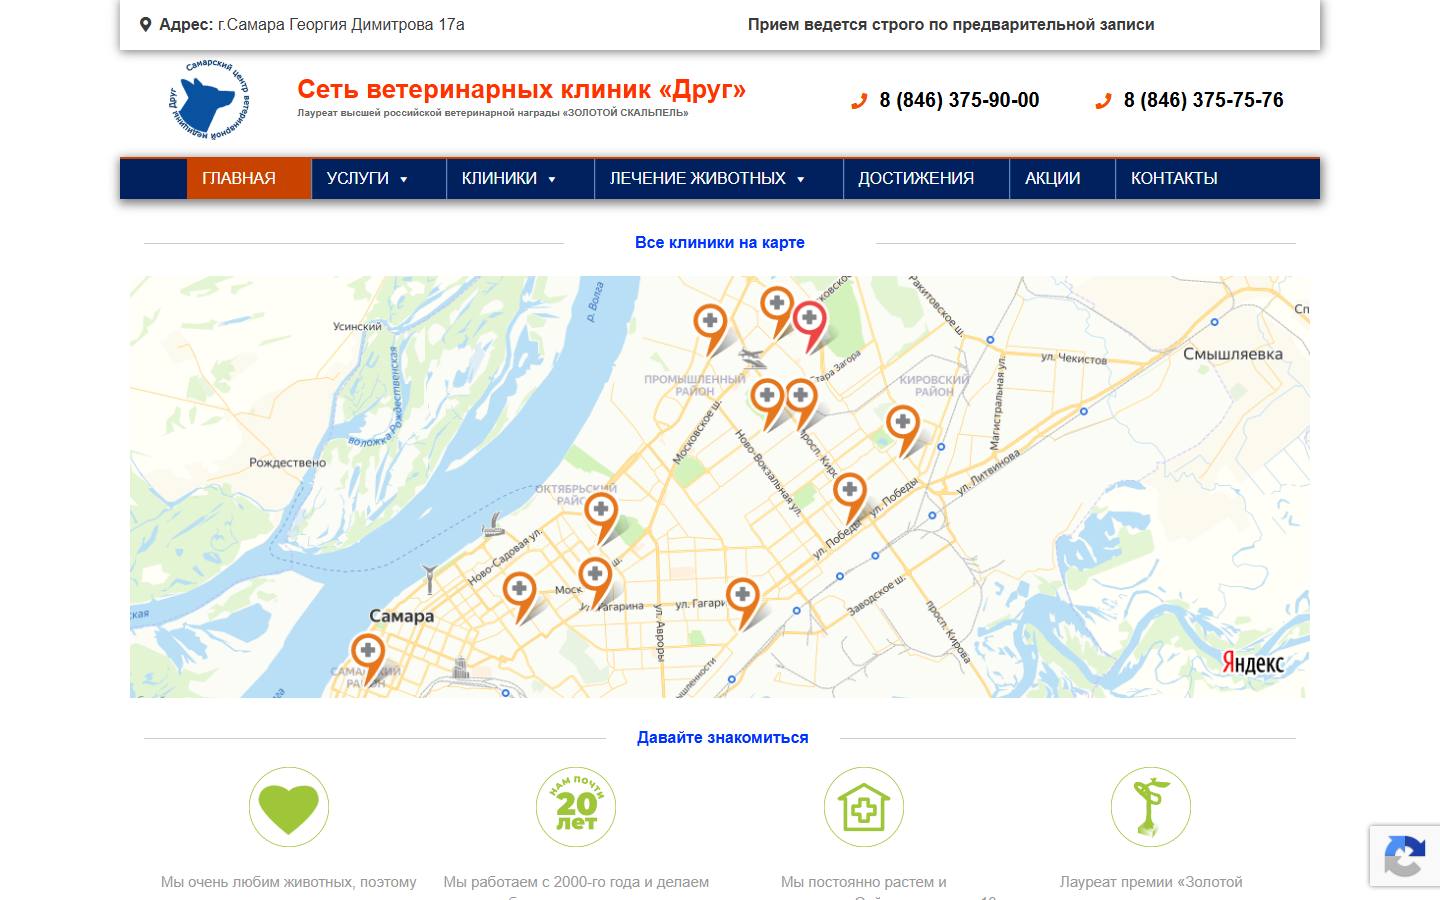The width and height of the screenshot is (1440, 900).
Task: Click the map marker on ул. Победы
Action: pyautogui.click(x=849, y=499)
